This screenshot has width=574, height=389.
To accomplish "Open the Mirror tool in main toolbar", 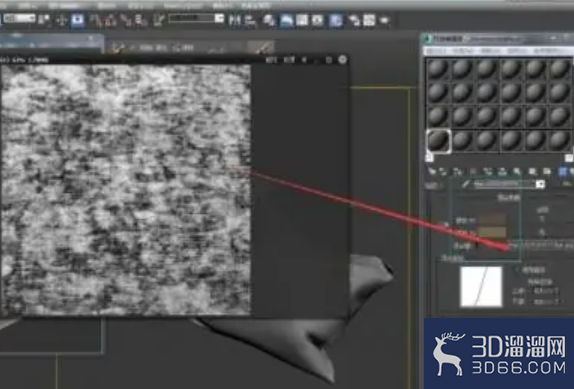I will [234, 20].
